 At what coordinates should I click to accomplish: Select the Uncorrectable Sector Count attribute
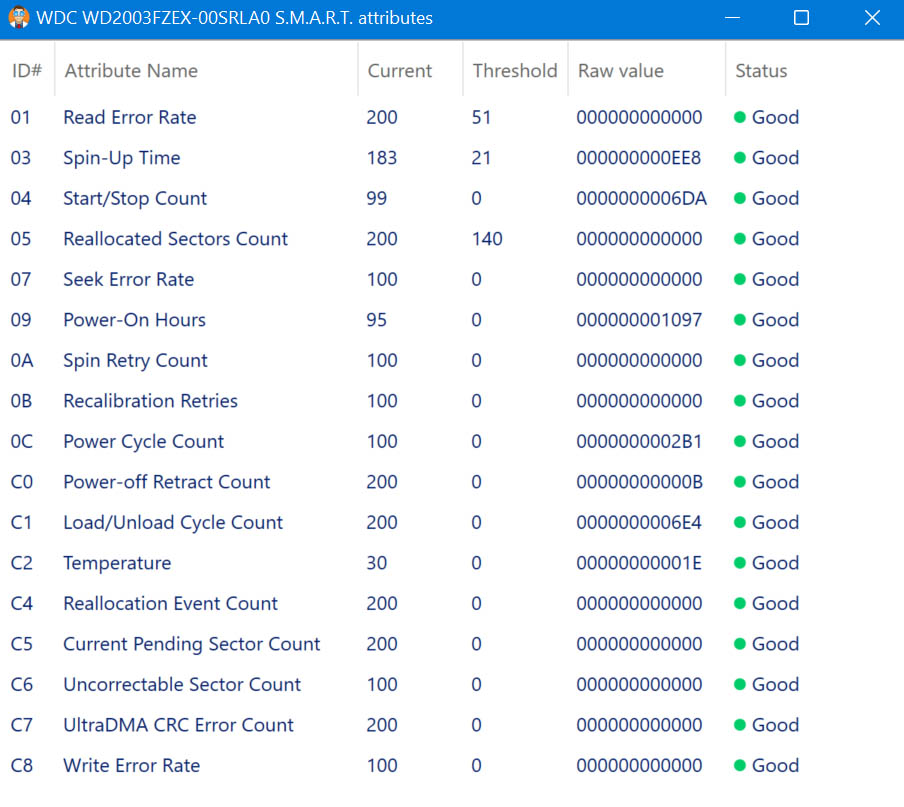click(x=182, y=684)
